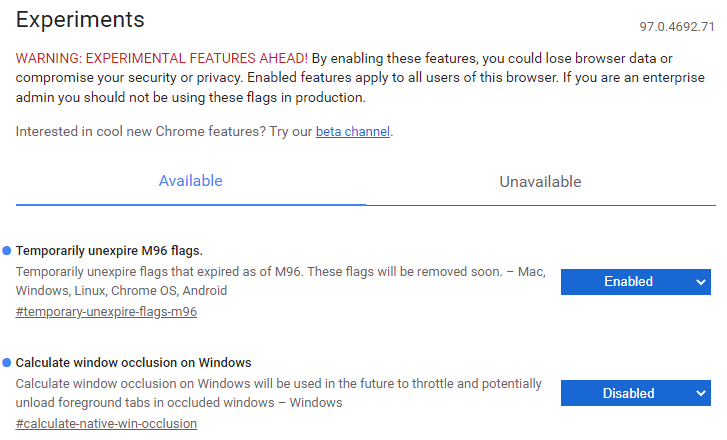Click the chevron arrow on the Enabled selector

[x=700, y=282]
